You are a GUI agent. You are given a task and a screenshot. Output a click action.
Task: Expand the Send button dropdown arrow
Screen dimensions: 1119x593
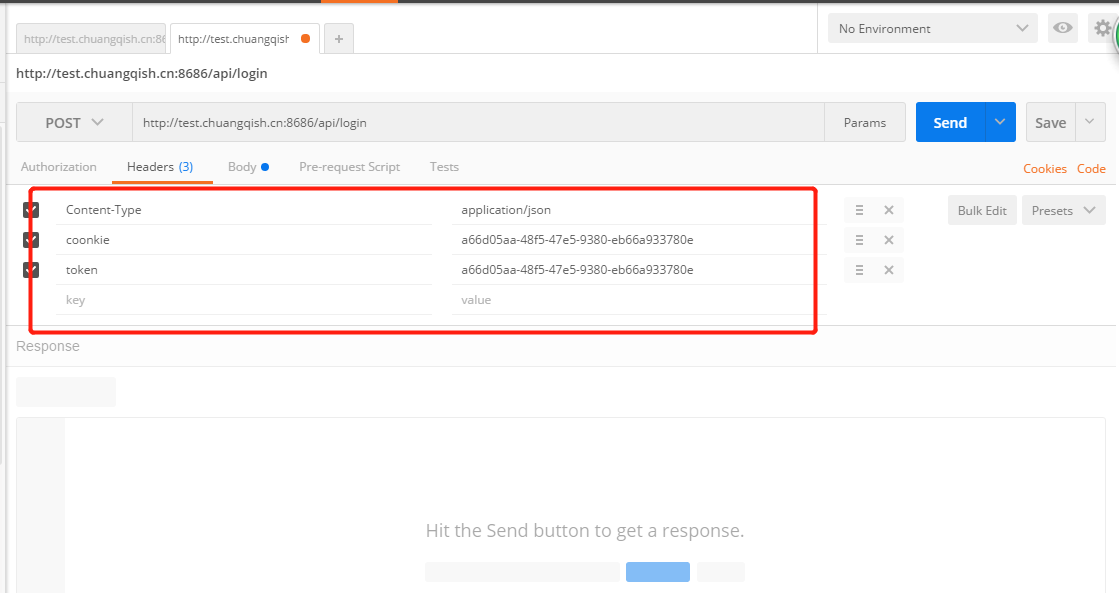pos(1000,122)
